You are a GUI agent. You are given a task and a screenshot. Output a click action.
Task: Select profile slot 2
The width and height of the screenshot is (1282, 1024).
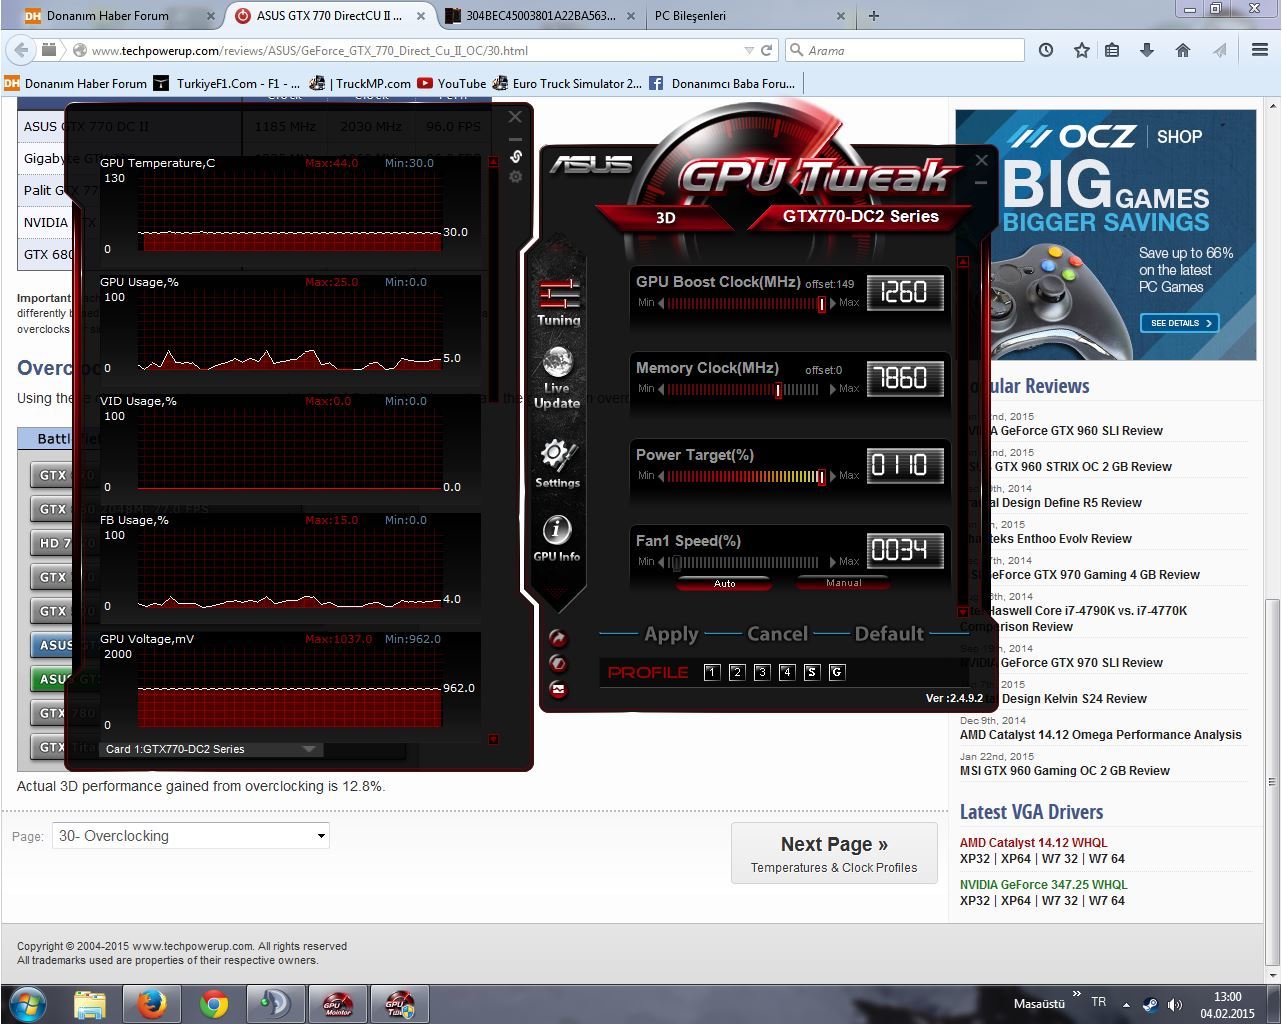click(x=737, y=672)
